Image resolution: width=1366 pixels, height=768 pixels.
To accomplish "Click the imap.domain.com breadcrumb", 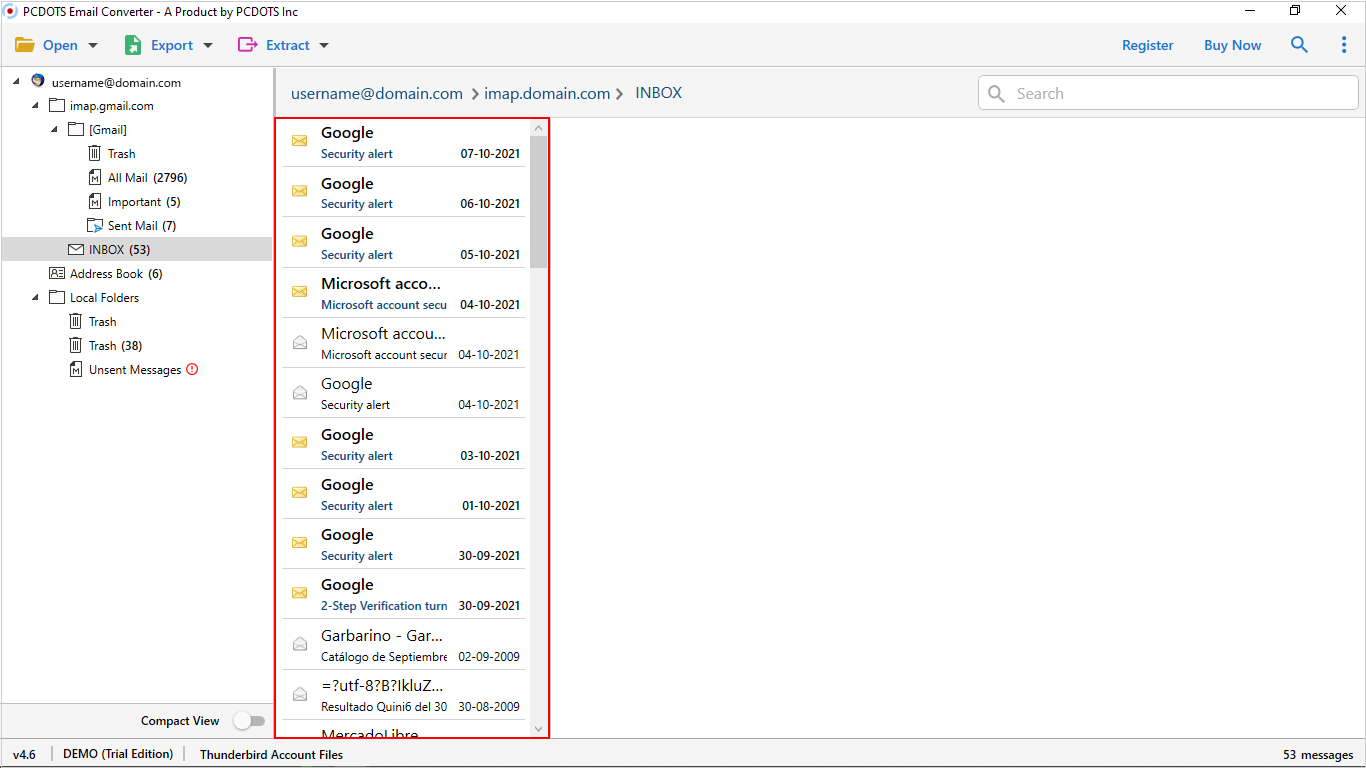I will point(547,93).
